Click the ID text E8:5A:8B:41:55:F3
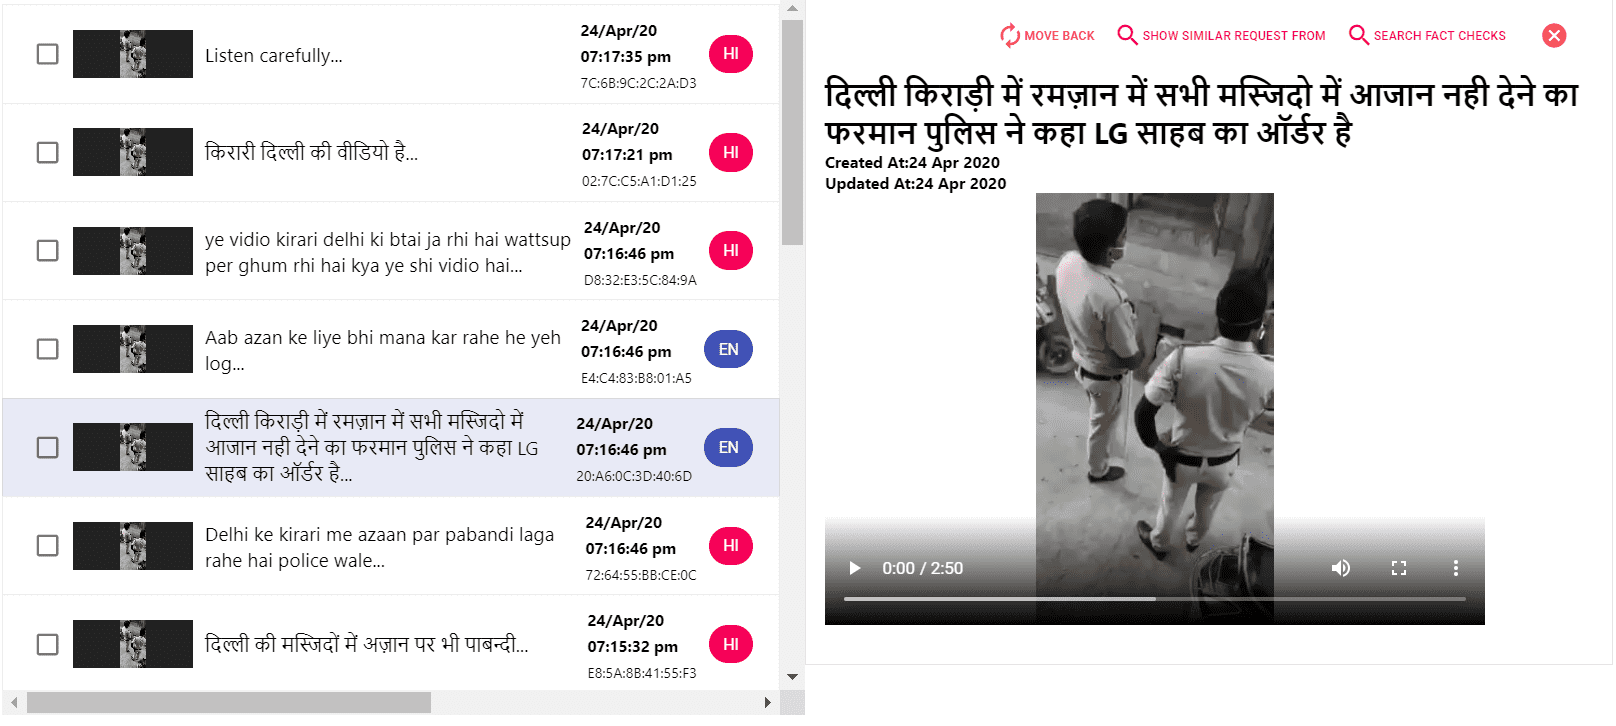1616x726 pixels. [x=642, y=673]
